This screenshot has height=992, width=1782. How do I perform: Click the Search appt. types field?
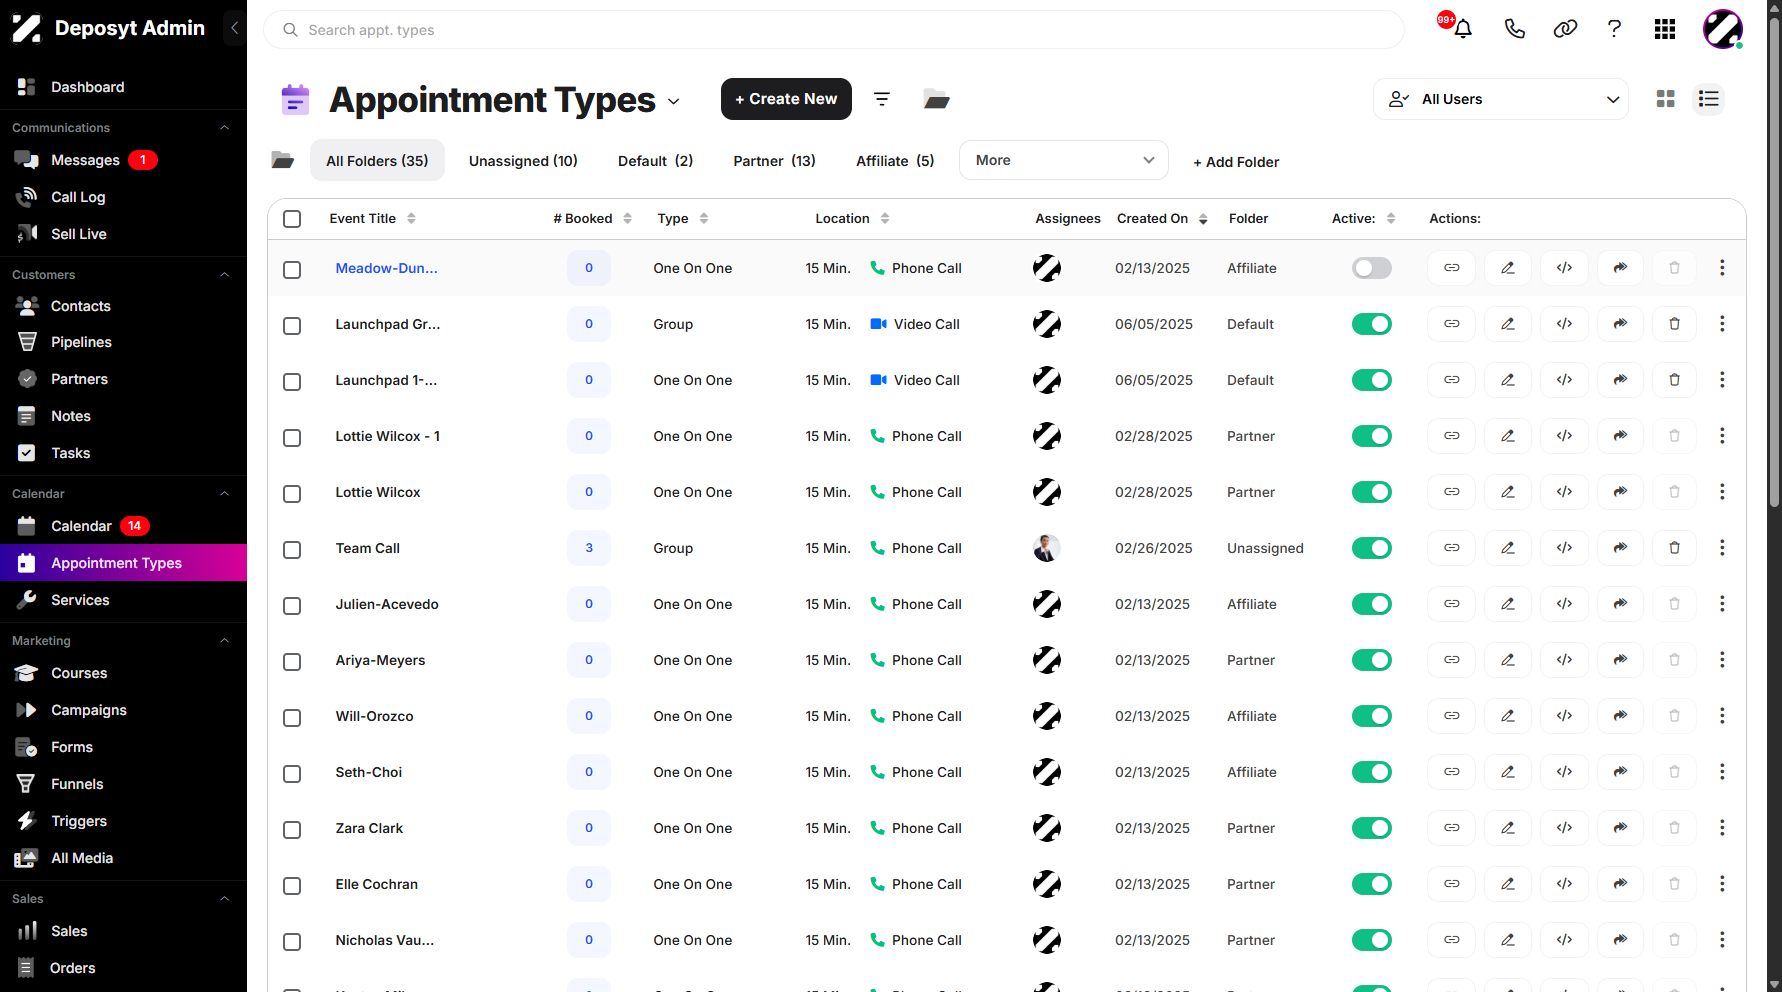tap(834, 30)
